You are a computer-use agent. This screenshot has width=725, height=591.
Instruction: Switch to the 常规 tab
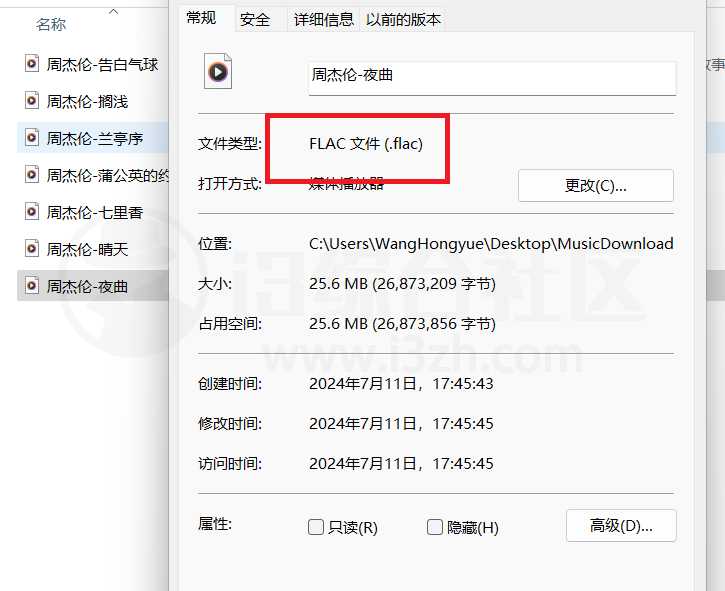point(201,18)
